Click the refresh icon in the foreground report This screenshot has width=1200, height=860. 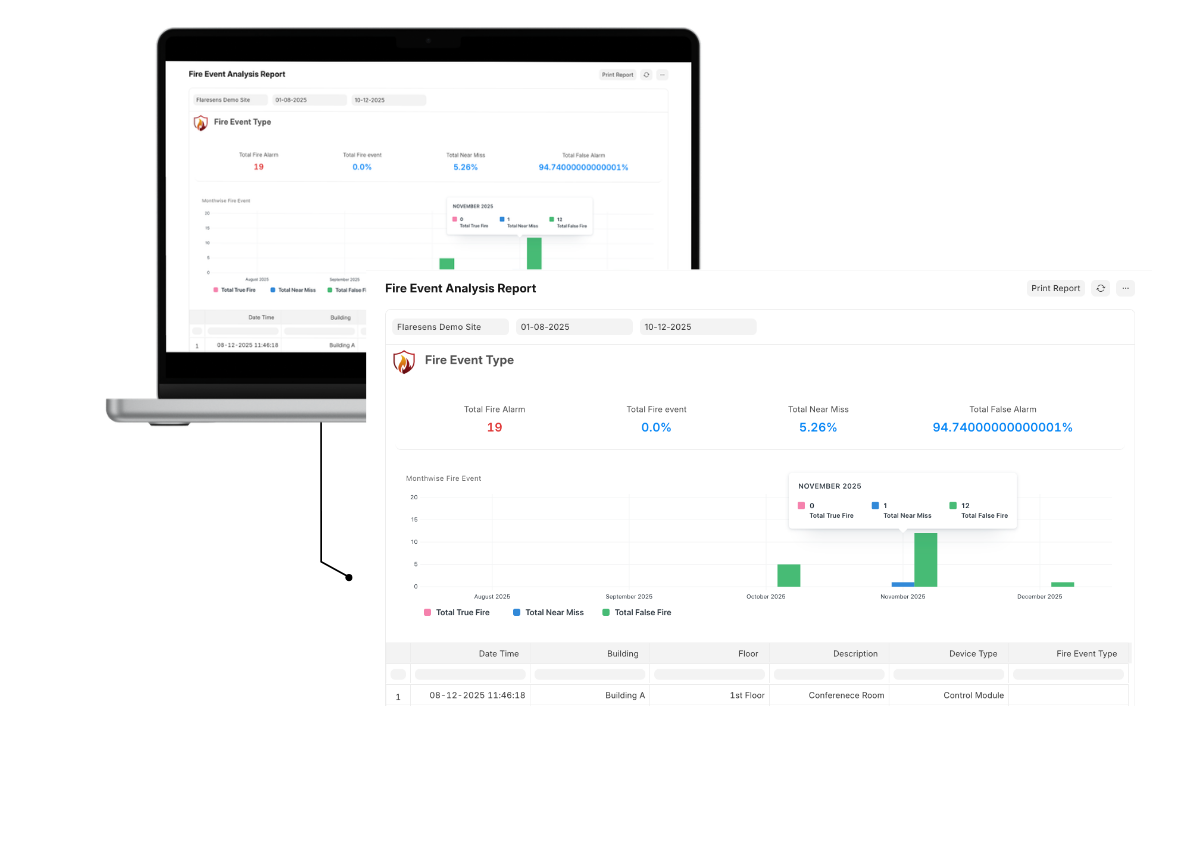click(x=1100, y=288)
